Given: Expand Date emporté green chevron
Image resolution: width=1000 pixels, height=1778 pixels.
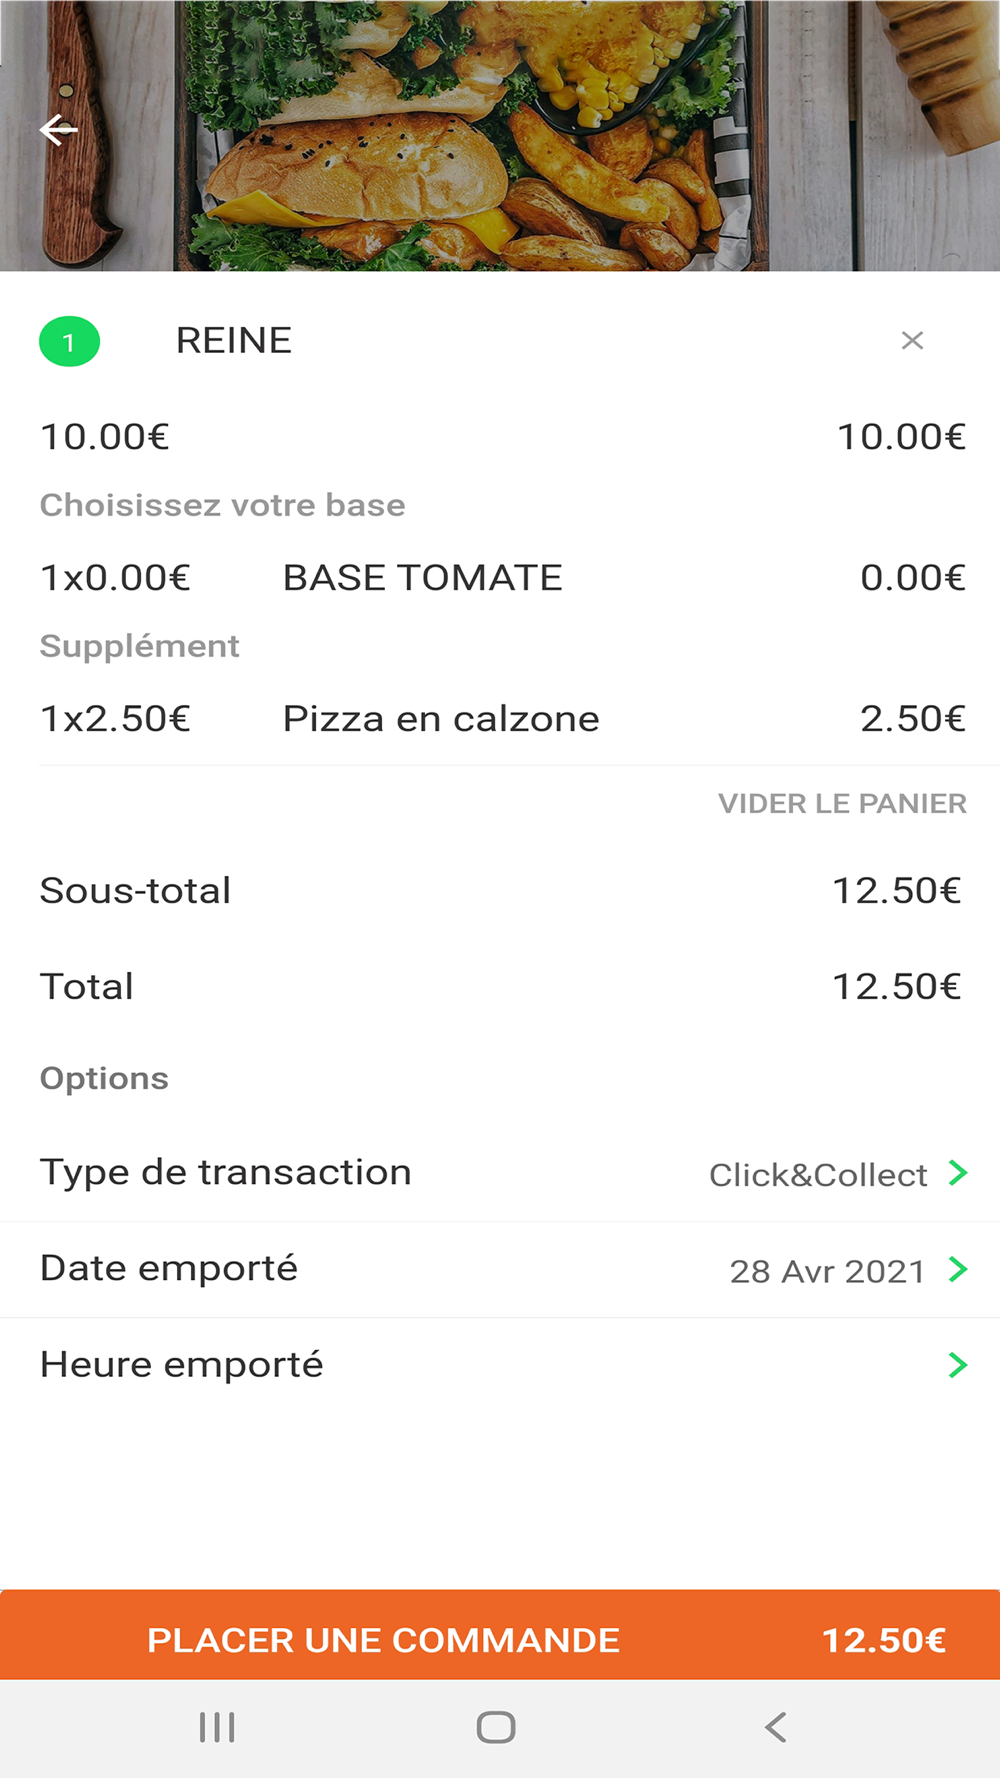Looking at the screenshot, I should pos(958,1269).
